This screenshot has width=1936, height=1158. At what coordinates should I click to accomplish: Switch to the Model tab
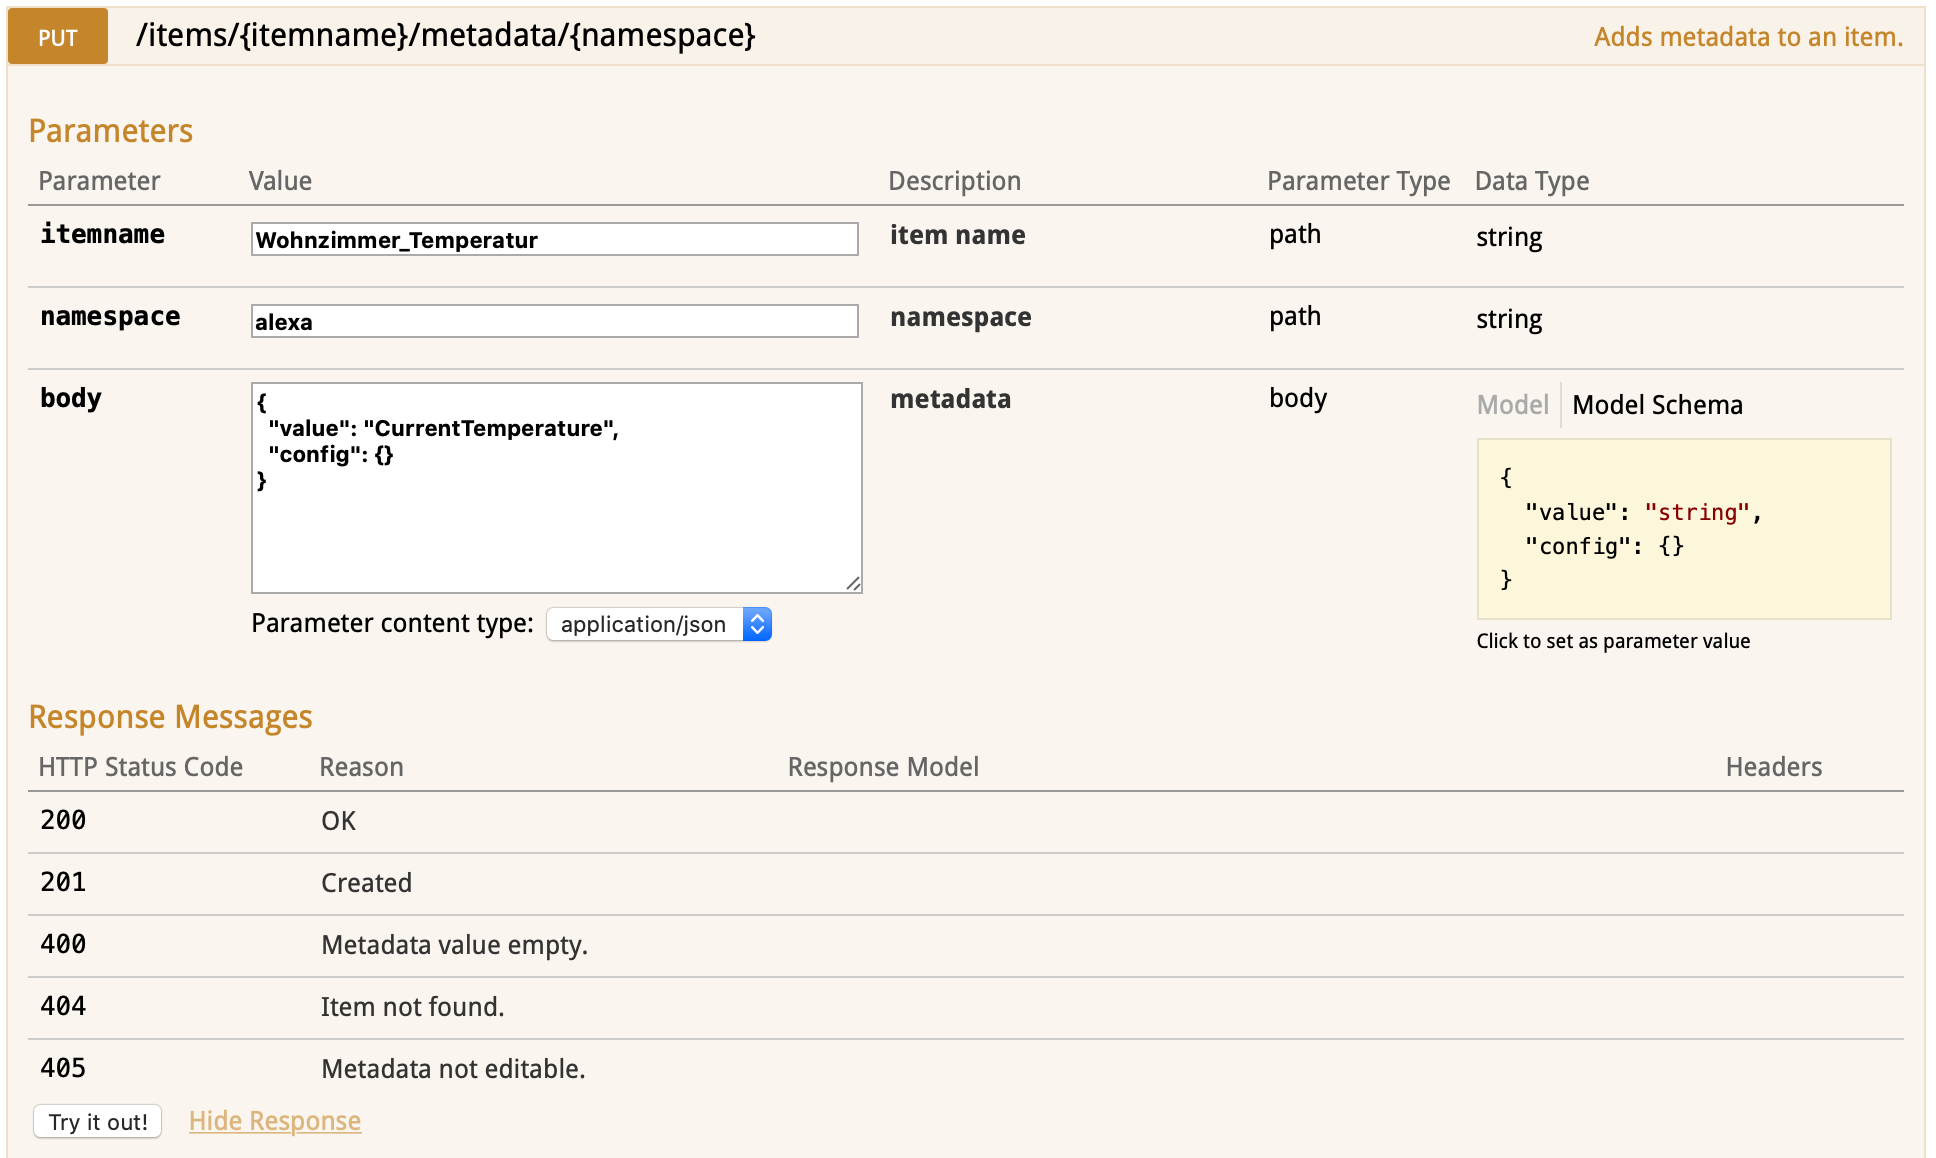pos(1512,405)
